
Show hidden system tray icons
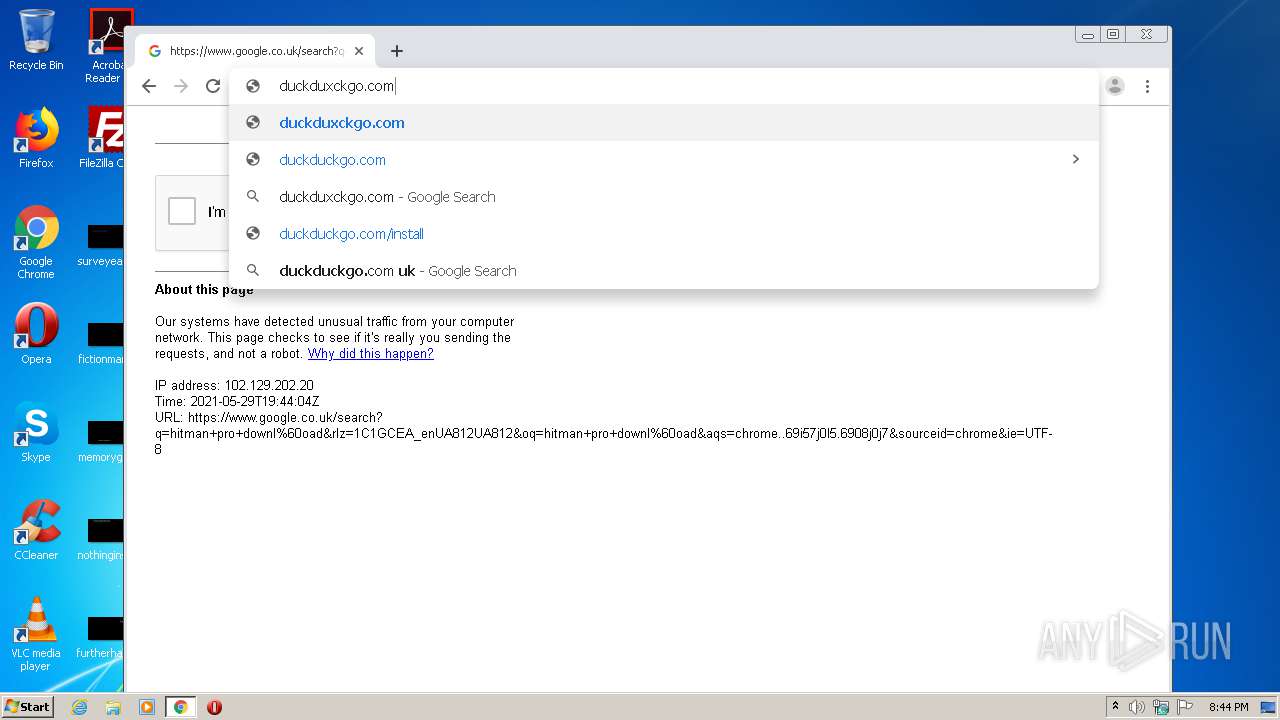point(1115,707)
